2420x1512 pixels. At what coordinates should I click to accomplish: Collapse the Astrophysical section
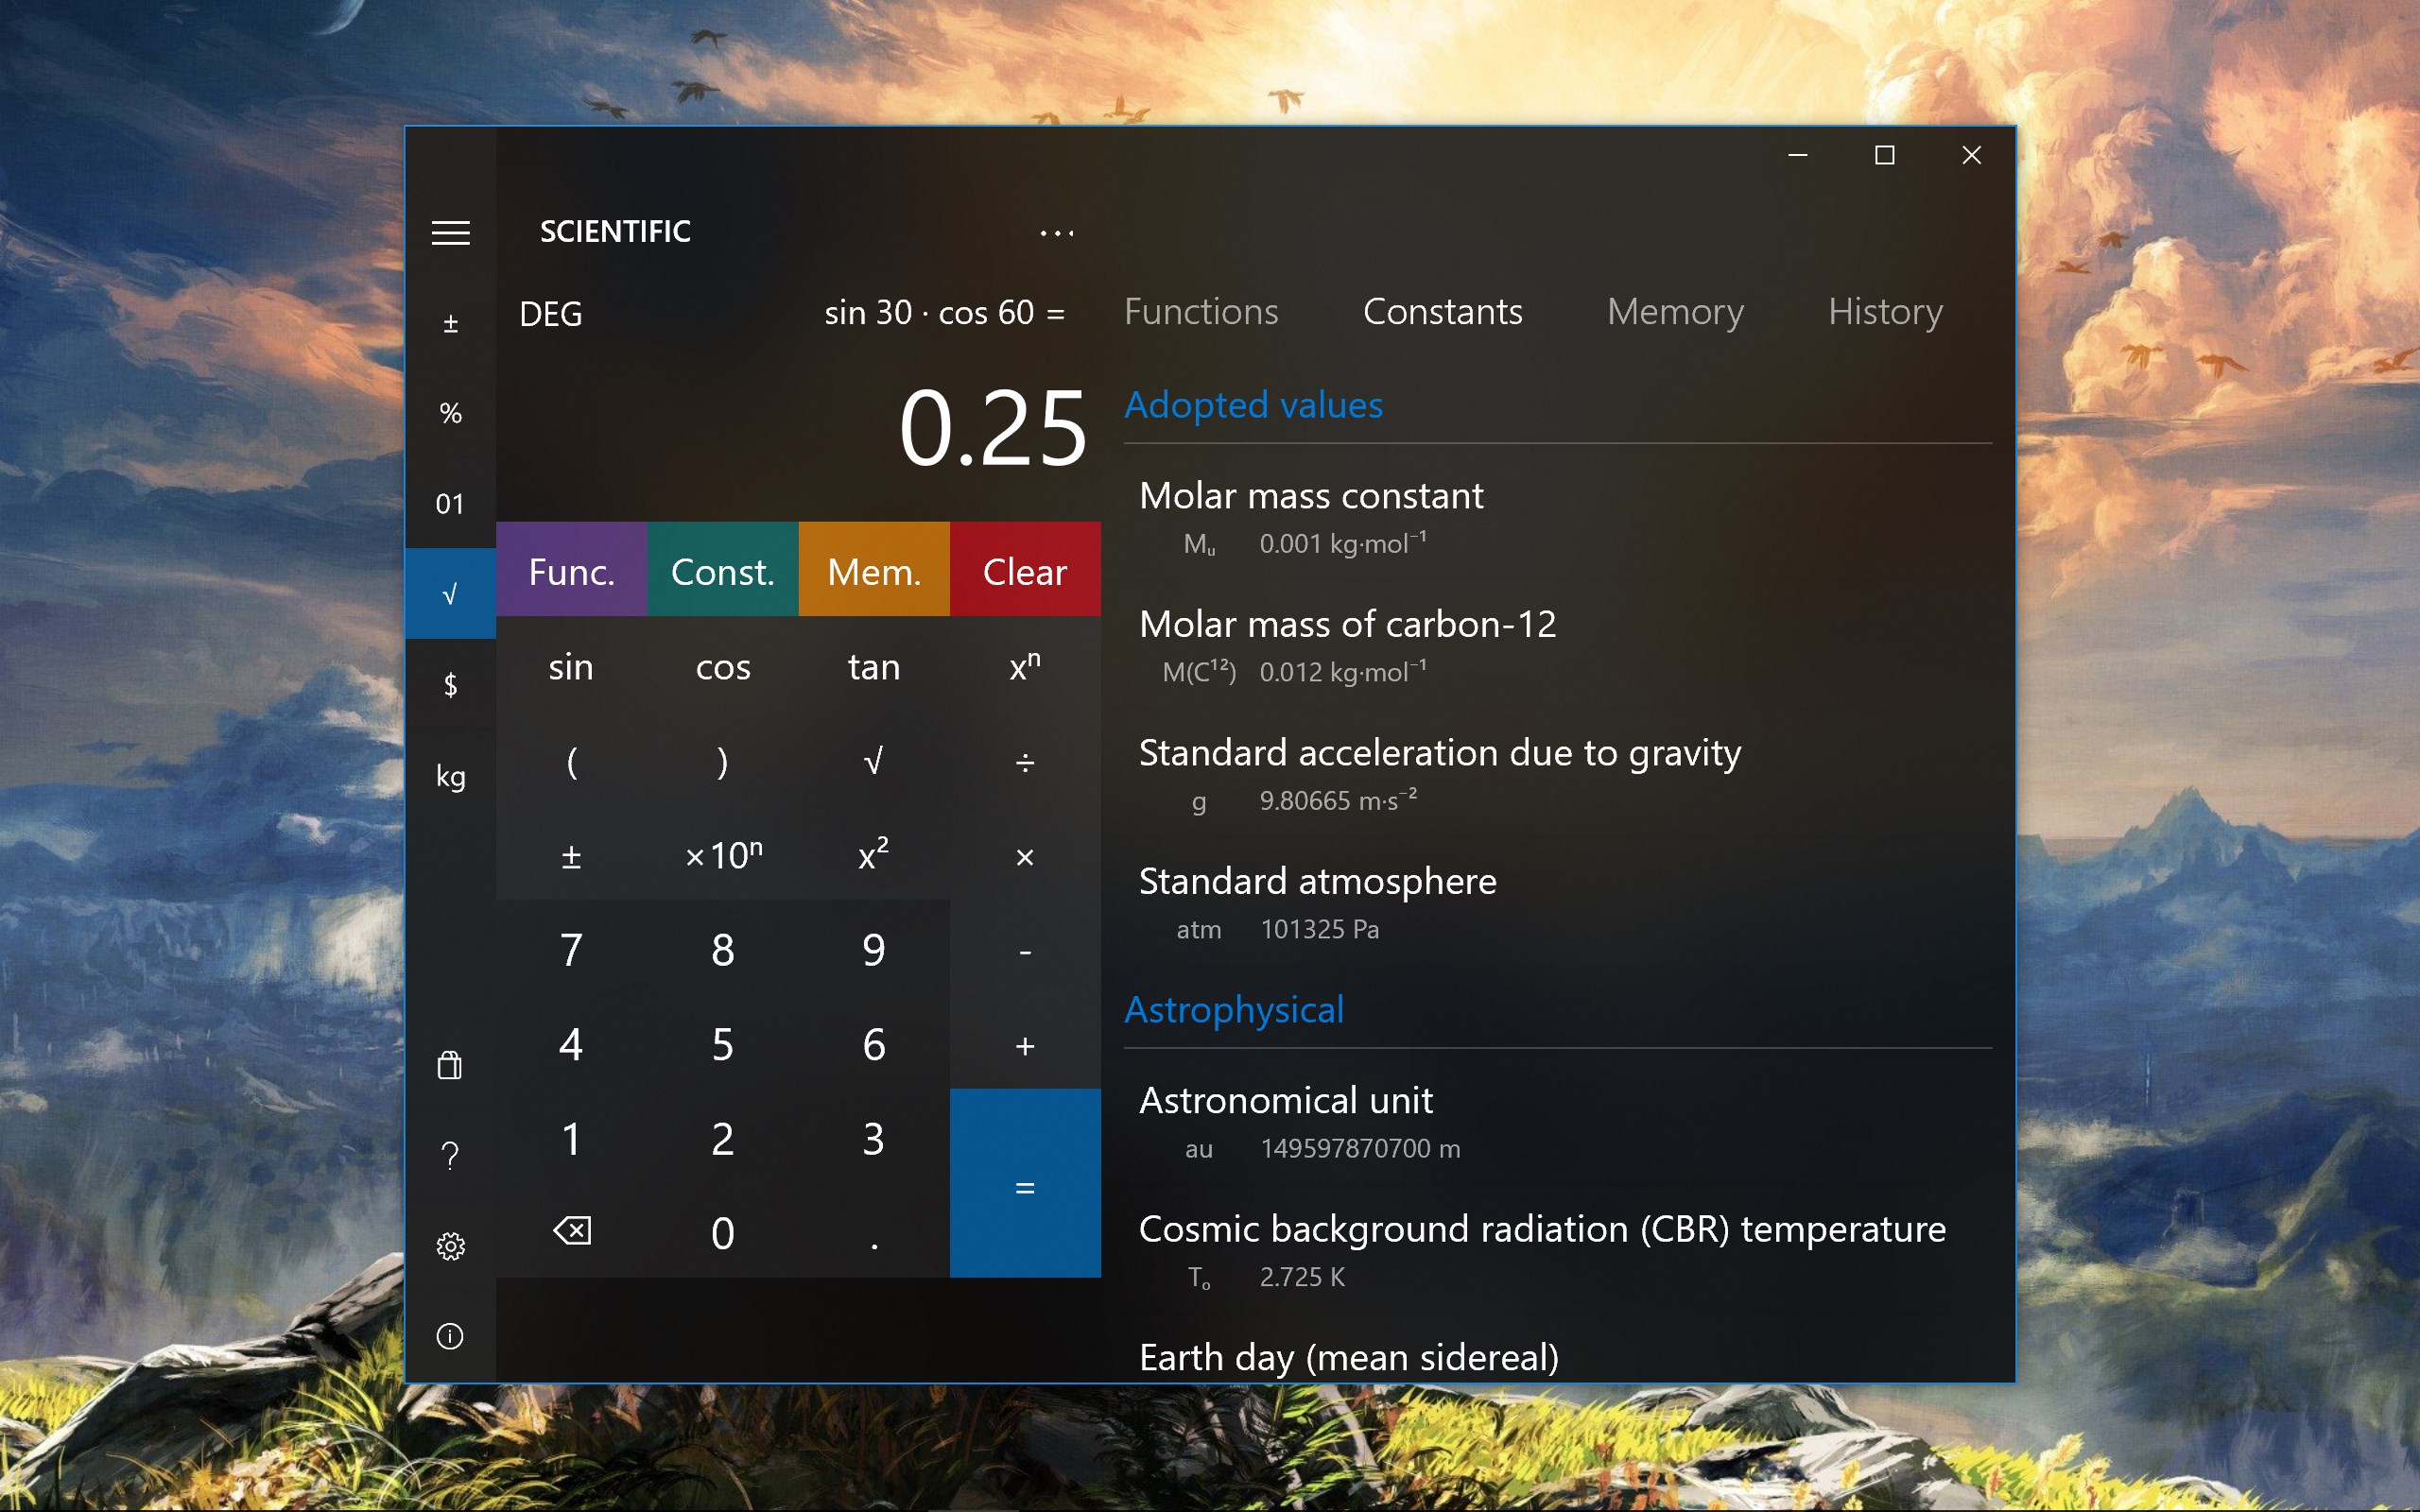(x=1234, y=1009)
